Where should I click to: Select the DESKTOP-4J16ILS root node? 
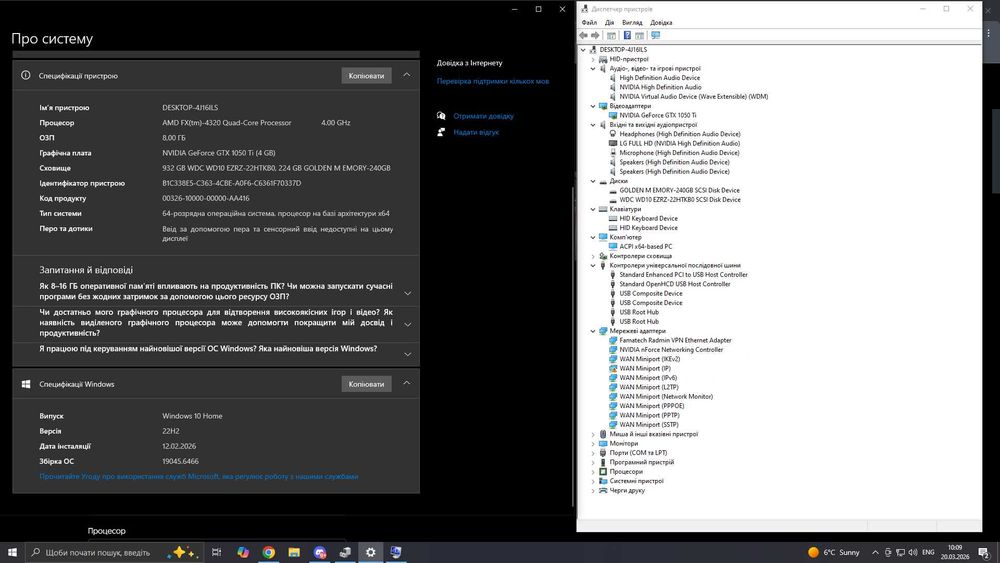tap(623, 50)
